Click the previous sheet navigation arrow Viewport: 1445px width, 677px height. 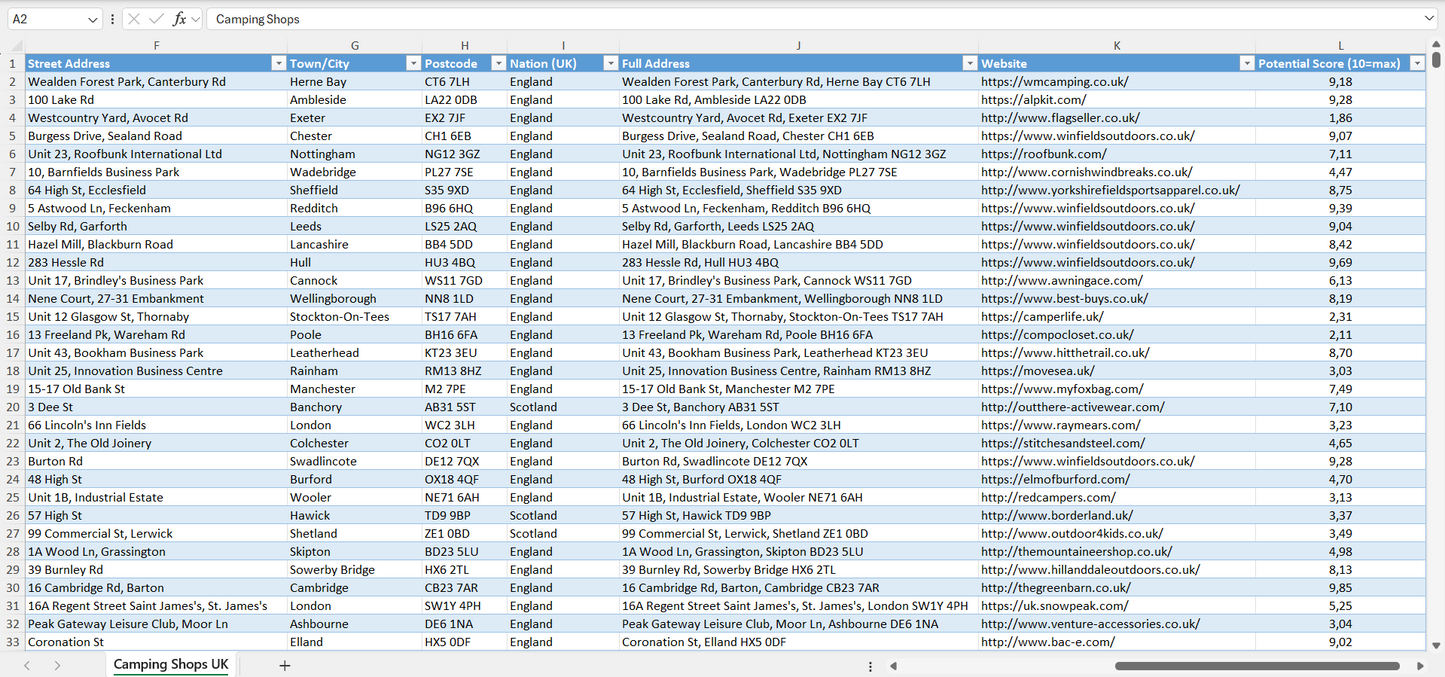27,665
